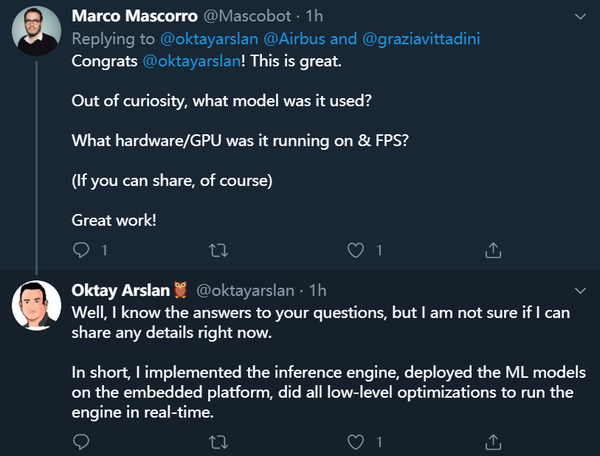This screenshot has width=600, height=456.
Task: Like Marco Mascorro's tweet
Action: tap(355, 251)
